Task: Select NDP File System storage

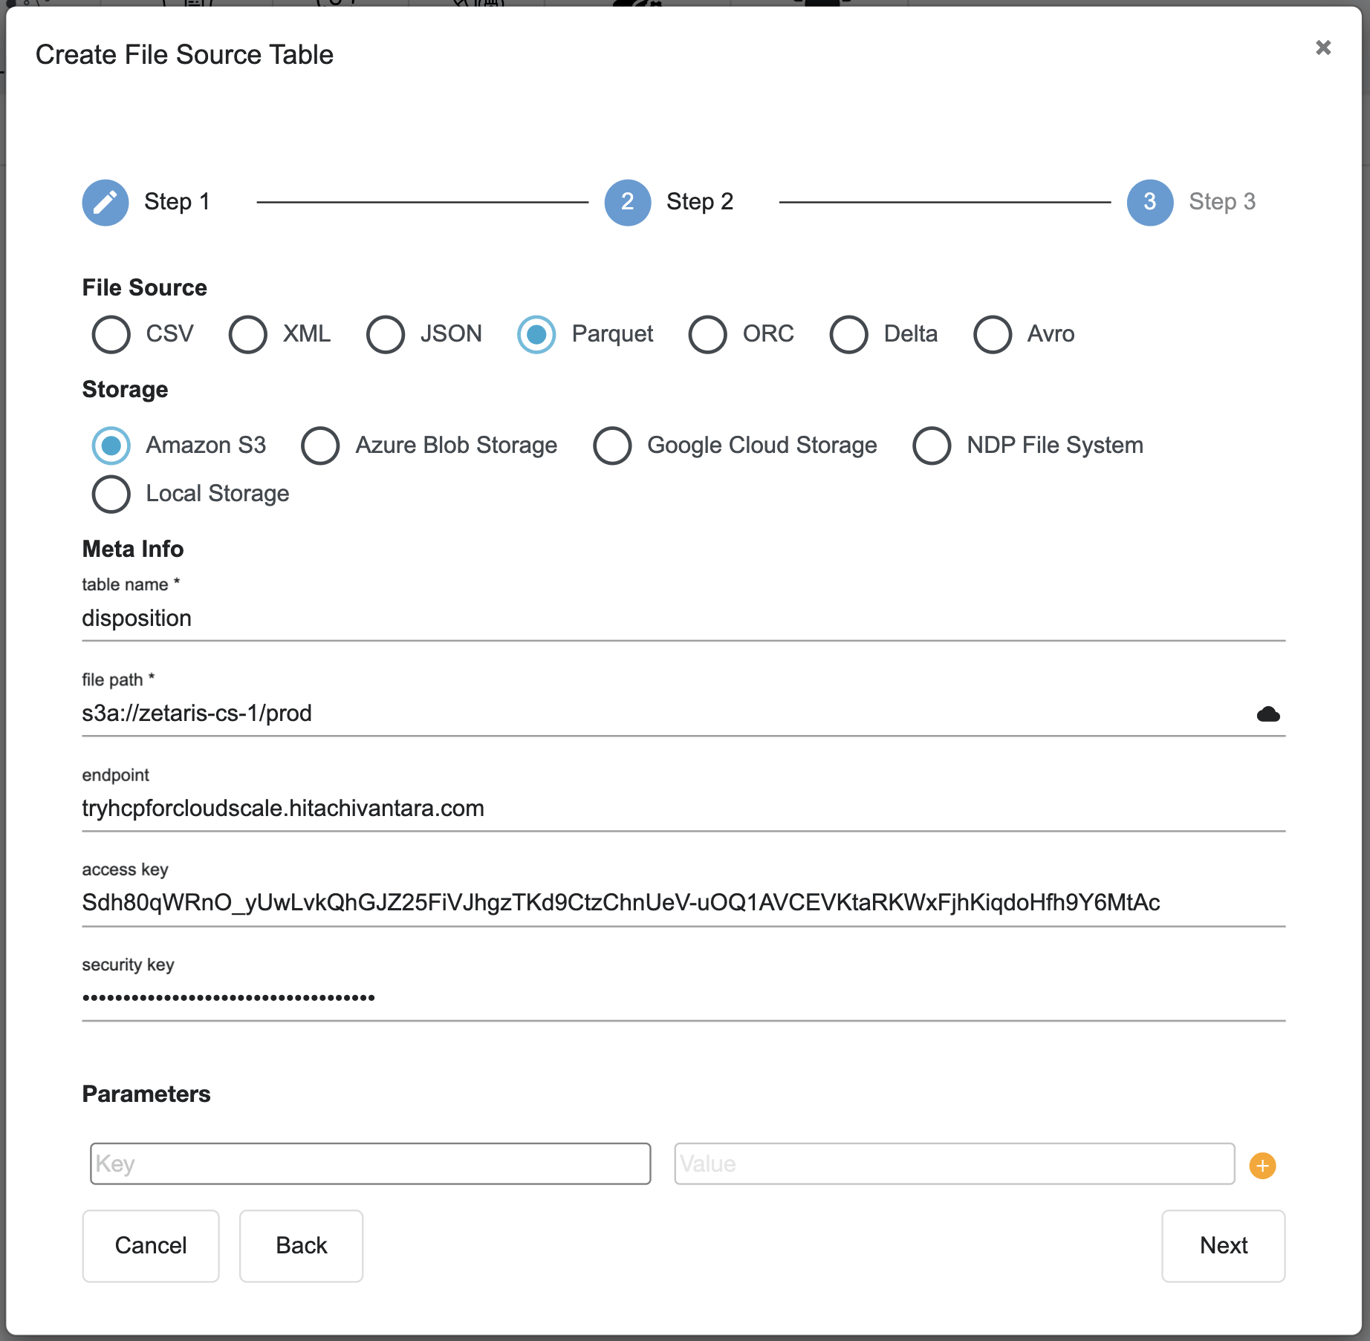Action: 931,445
